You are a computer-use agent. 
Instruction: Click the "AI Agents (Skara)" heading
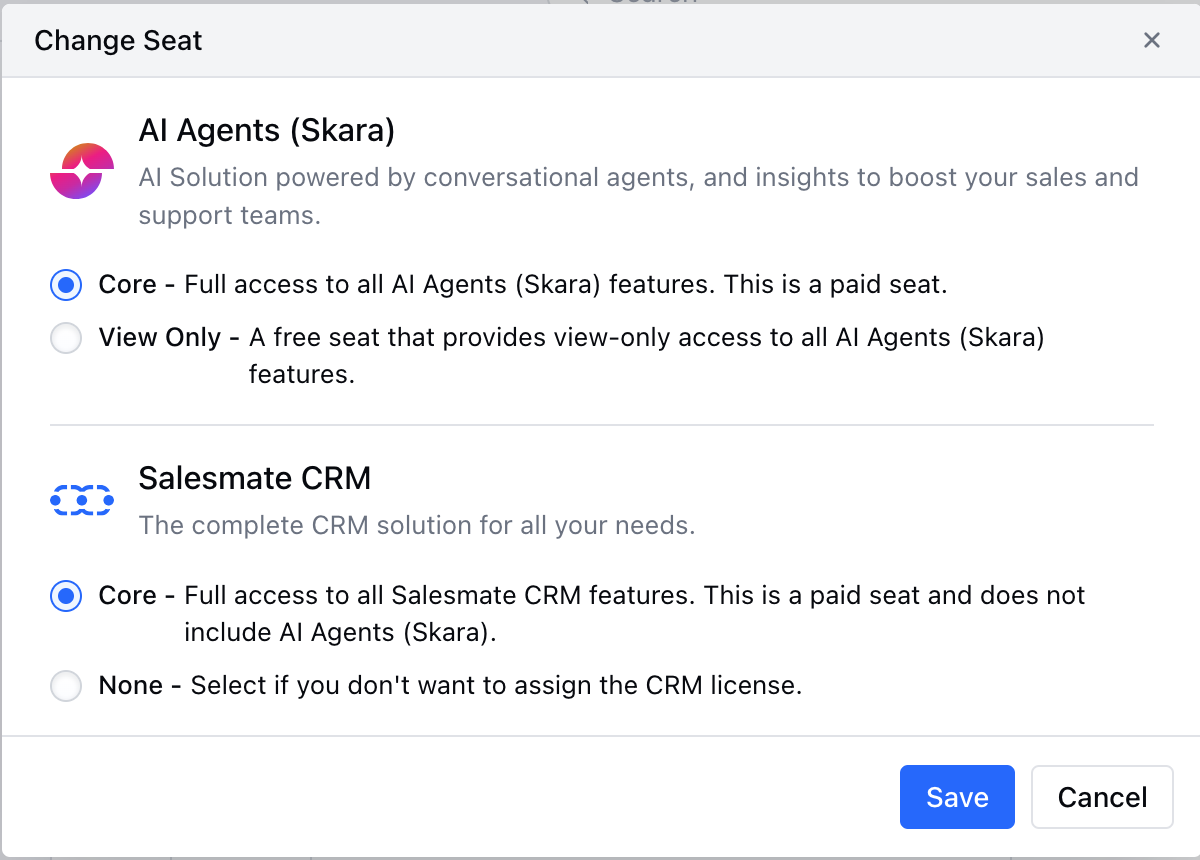(x=267, y=130)
